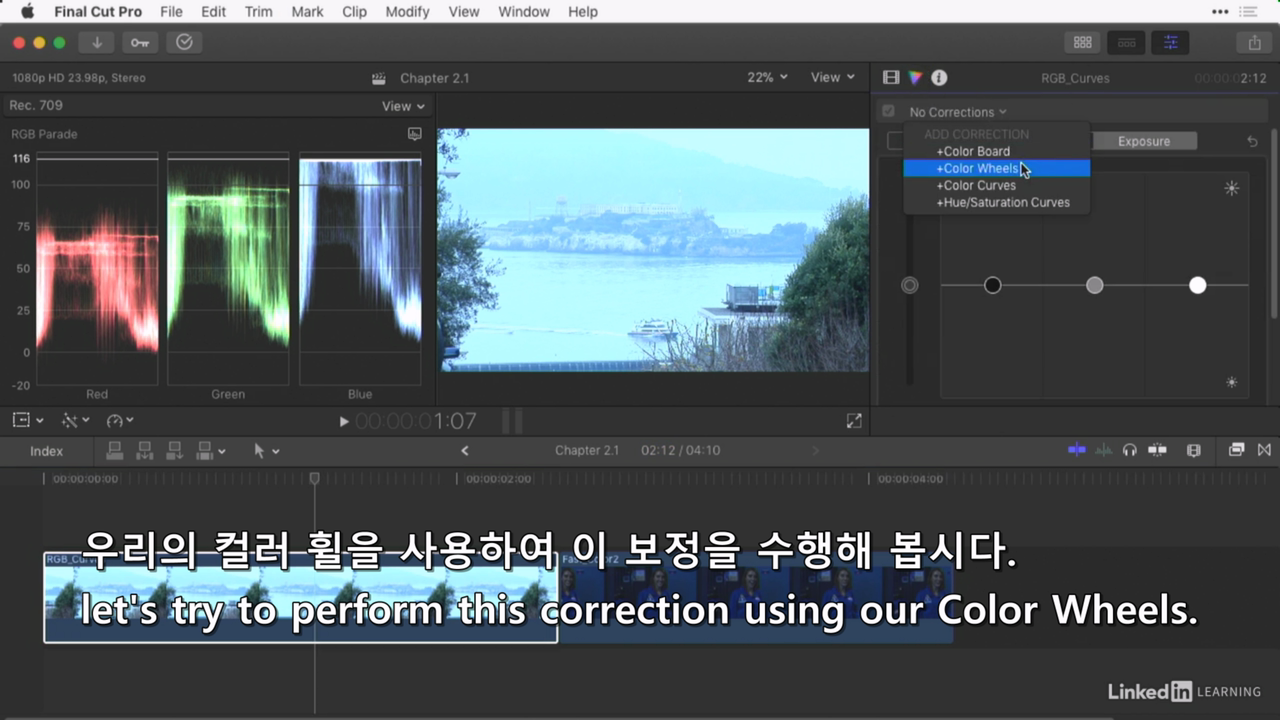Open the scopes View dropdown
This screenshot has width=1280, height=720.
tap(403, 106)
